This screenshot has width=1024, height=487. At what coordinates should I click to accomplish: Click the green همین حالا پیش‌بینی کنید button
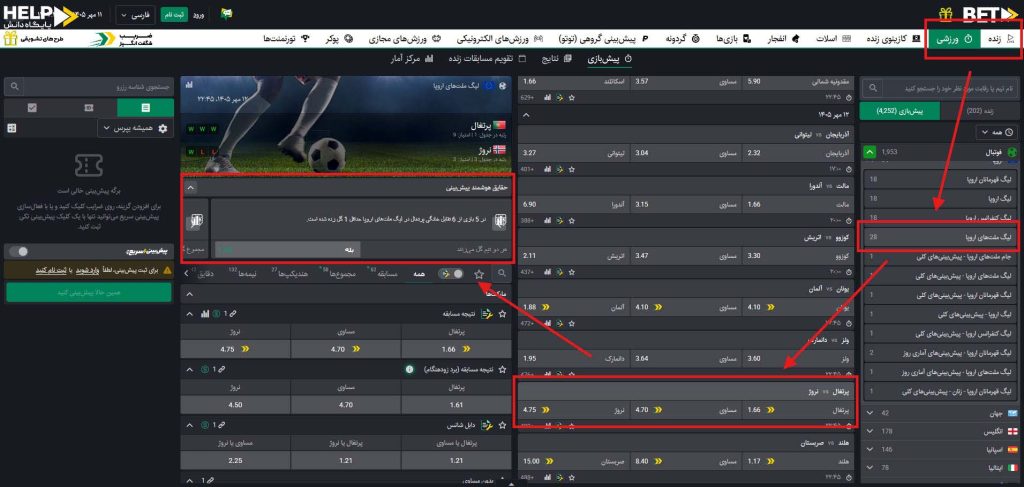coord(89,292)
